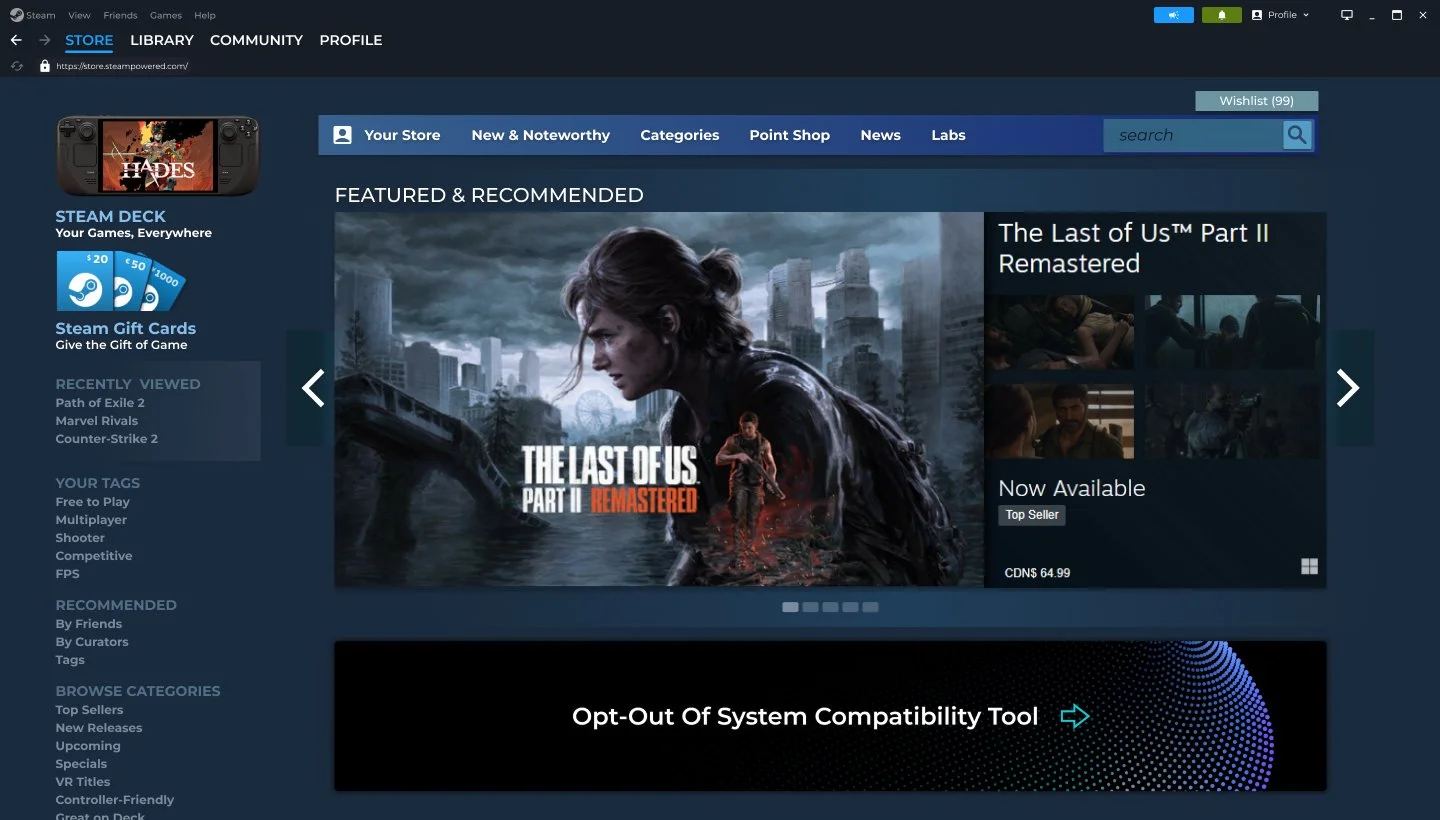Open recently viewed Marvel Rivals
This screenshot has height=820, width=1440.
pos(97,421)
